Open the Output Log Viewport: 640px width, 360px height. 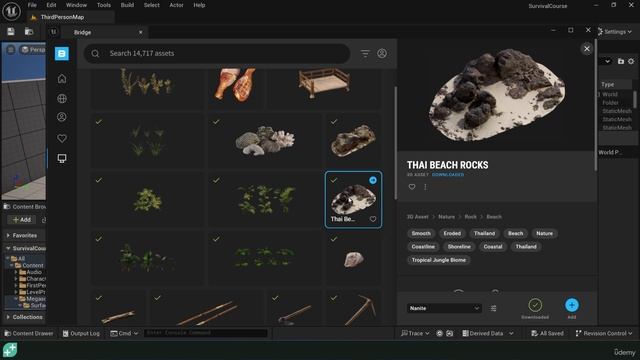click(81, 333)
